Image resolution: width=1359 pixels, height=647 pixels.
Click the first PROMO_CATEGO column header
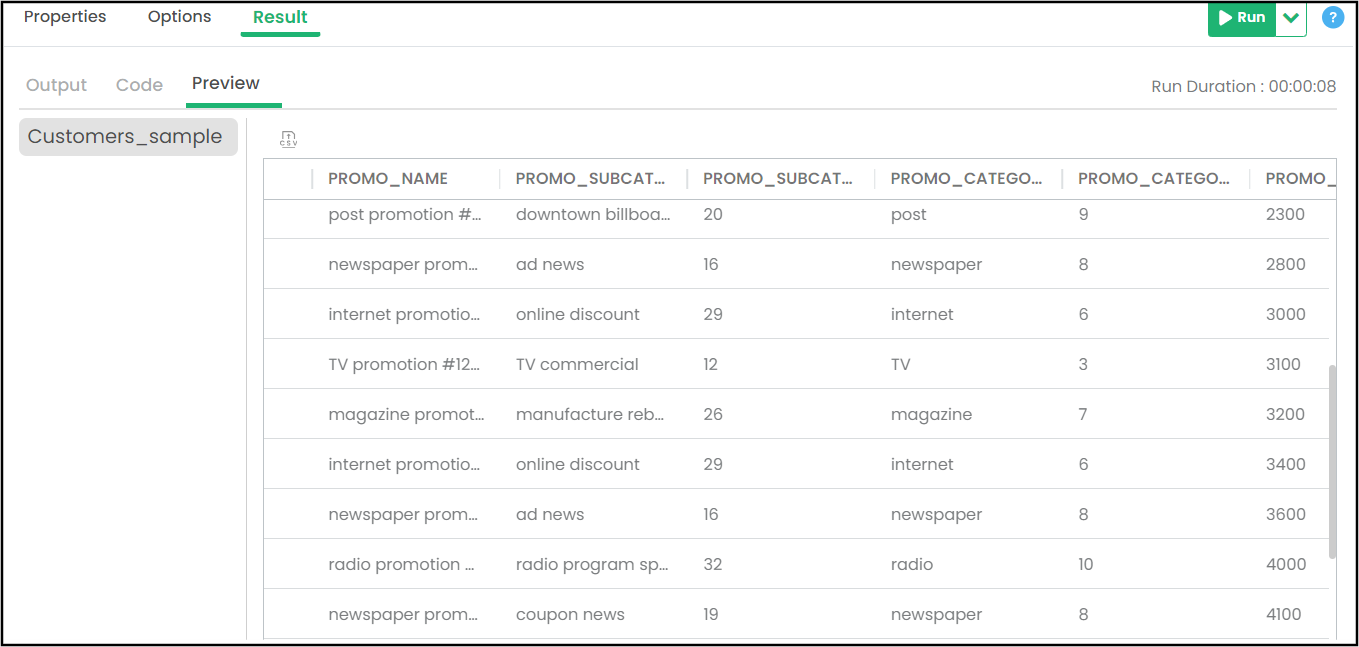[x=965, y=179]
